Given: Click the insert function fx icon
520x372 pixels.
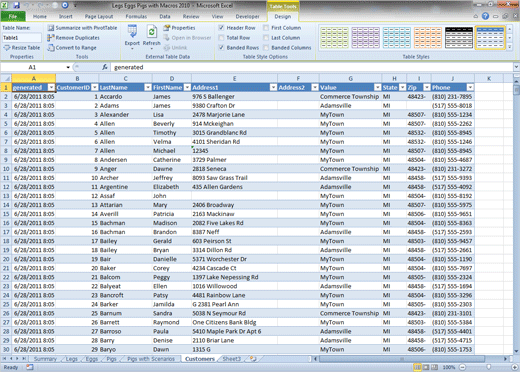Looking at the screenshot, I should click(x=105, y=67).
